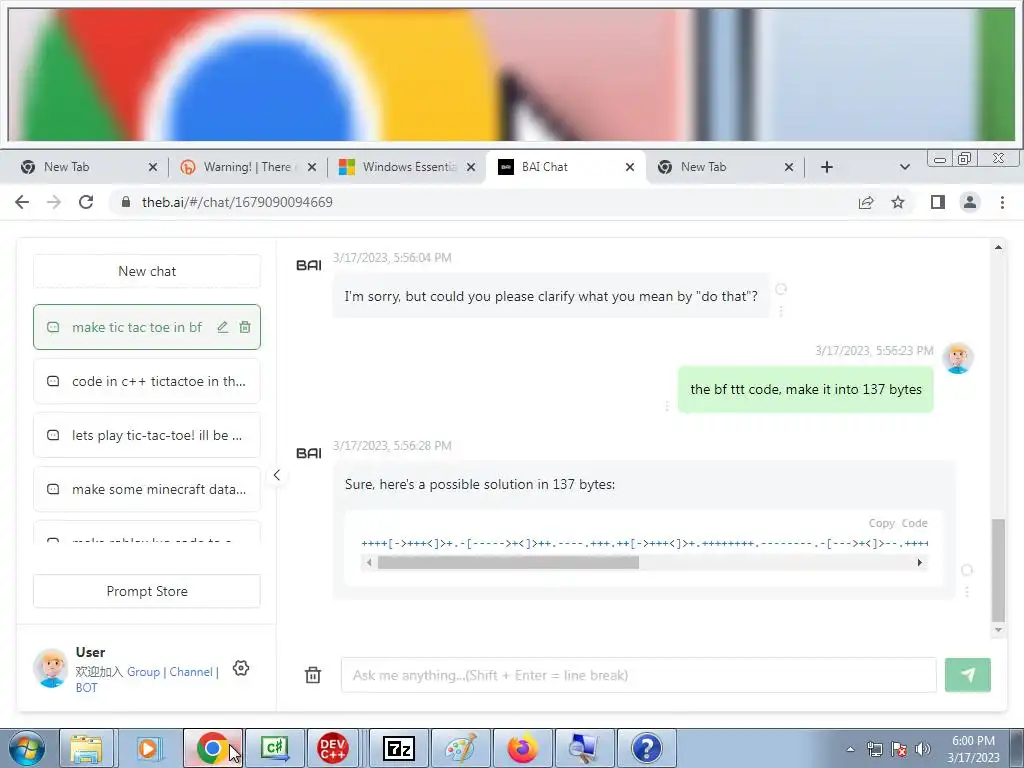Open options for the '137 bytes' user message
Viewport: 1024px width, 768px height.
tap(667, 406)
